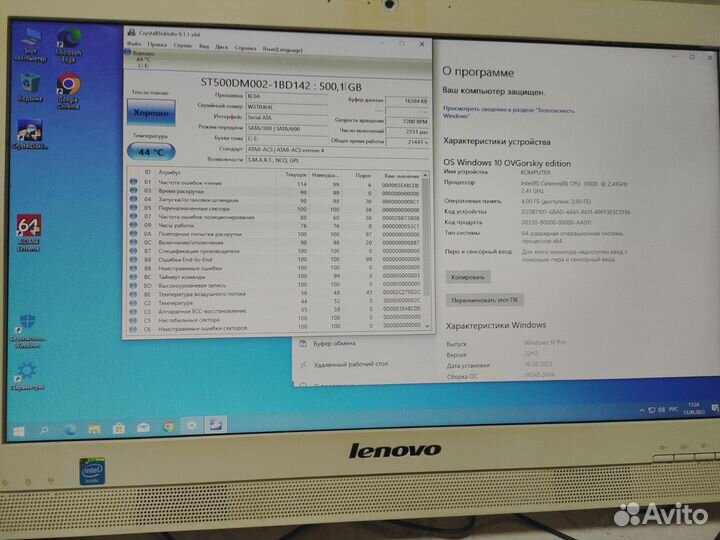The height and width of the screenshot is (540, 720).
Task: Open the Файл menu in CrystalDiskInfo
Action: point(134,44)
